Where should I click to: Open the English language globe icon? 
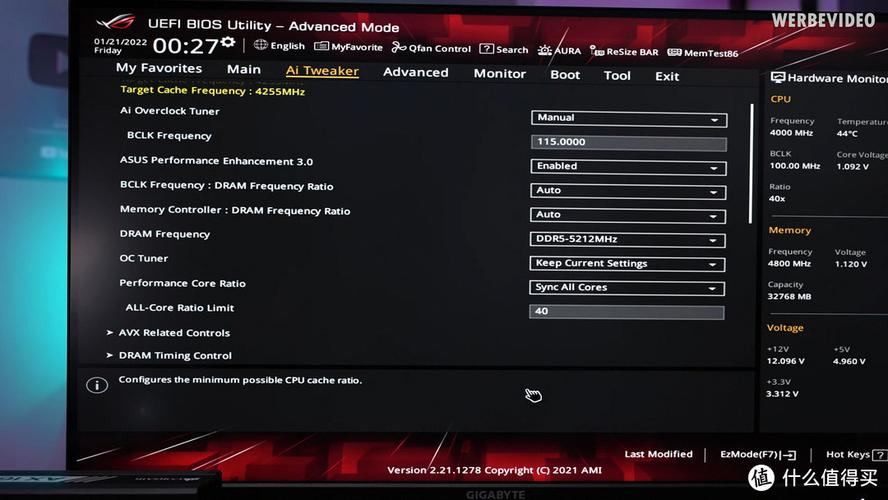261,45
